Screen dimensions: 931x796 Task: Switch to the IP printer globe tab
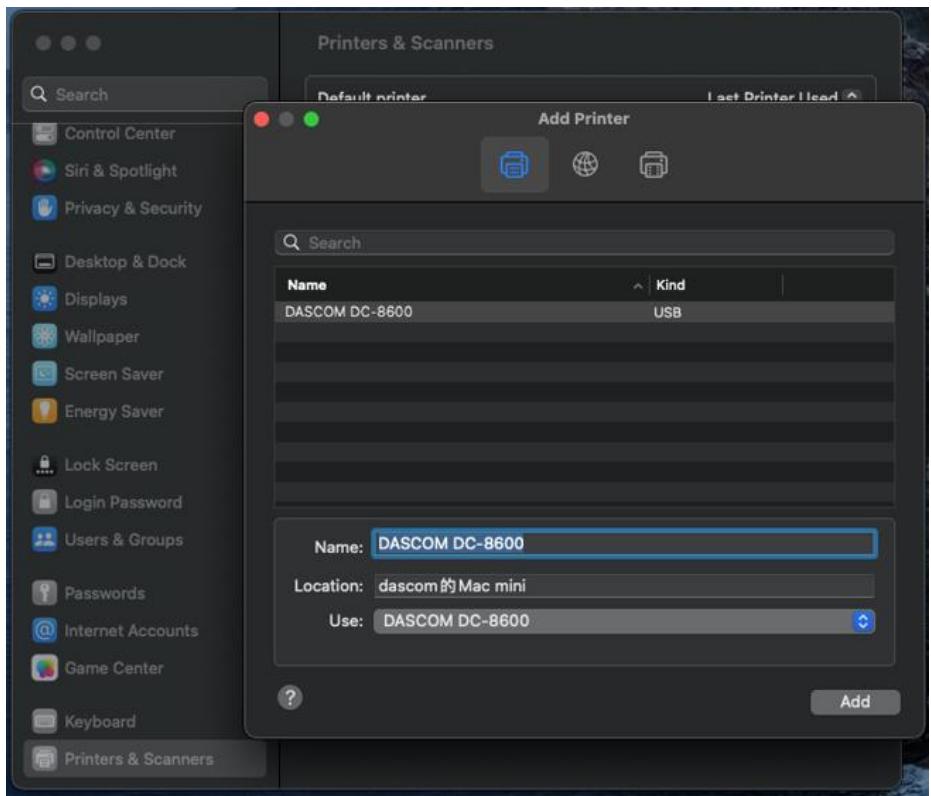[585, 164]
